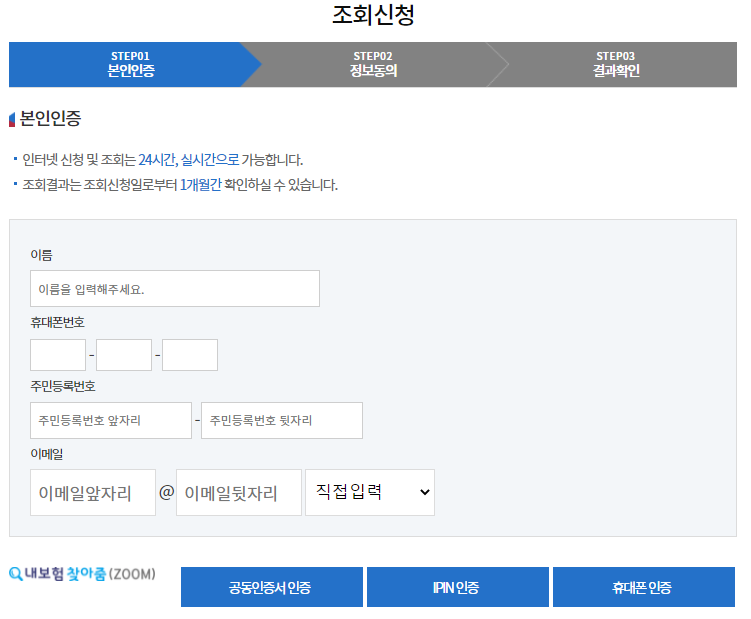Click the 휴대폰 인증 button
The height and width of the screenshot is (619, 751).
point(644,587)
